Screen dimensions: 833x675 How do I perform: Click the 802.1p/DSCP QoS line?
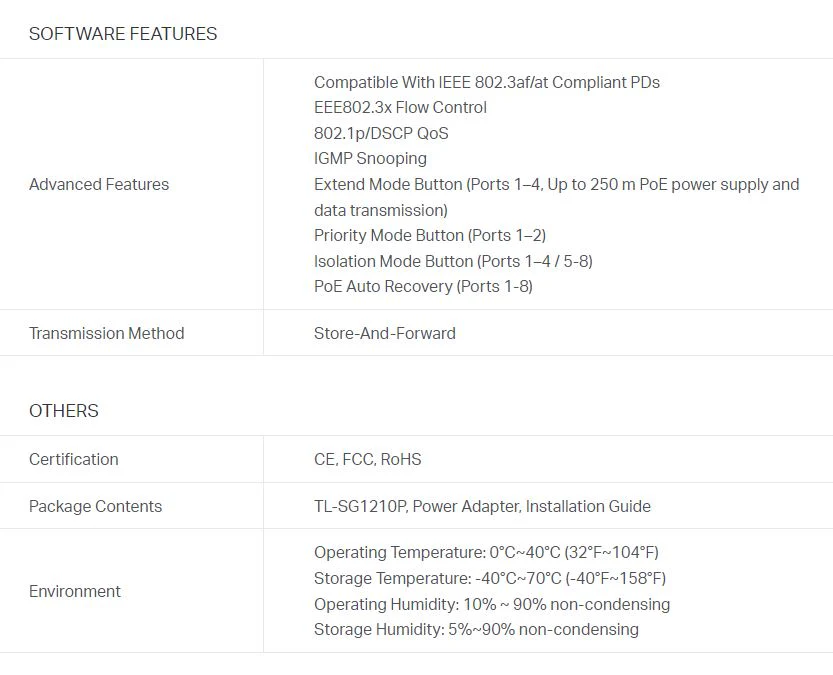click(381, 133)
